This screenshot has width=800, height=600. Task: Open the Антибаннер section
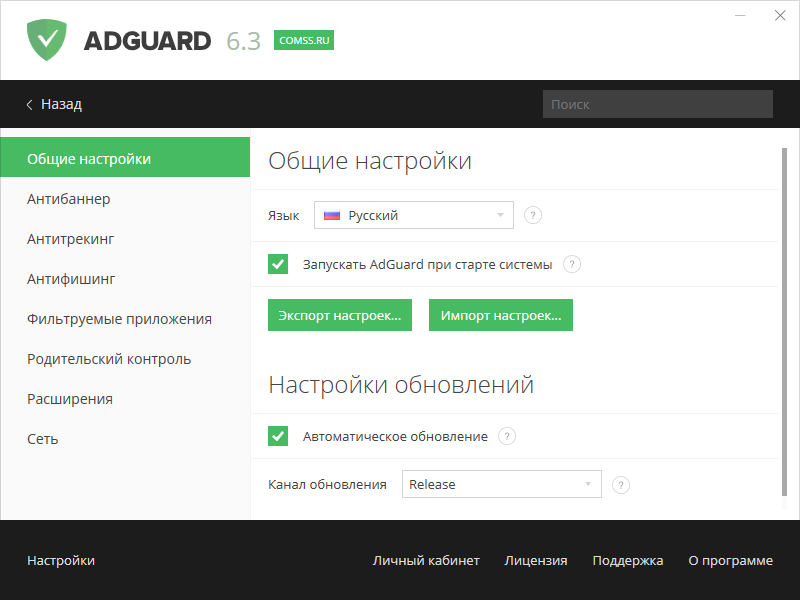tap(125, 199)
